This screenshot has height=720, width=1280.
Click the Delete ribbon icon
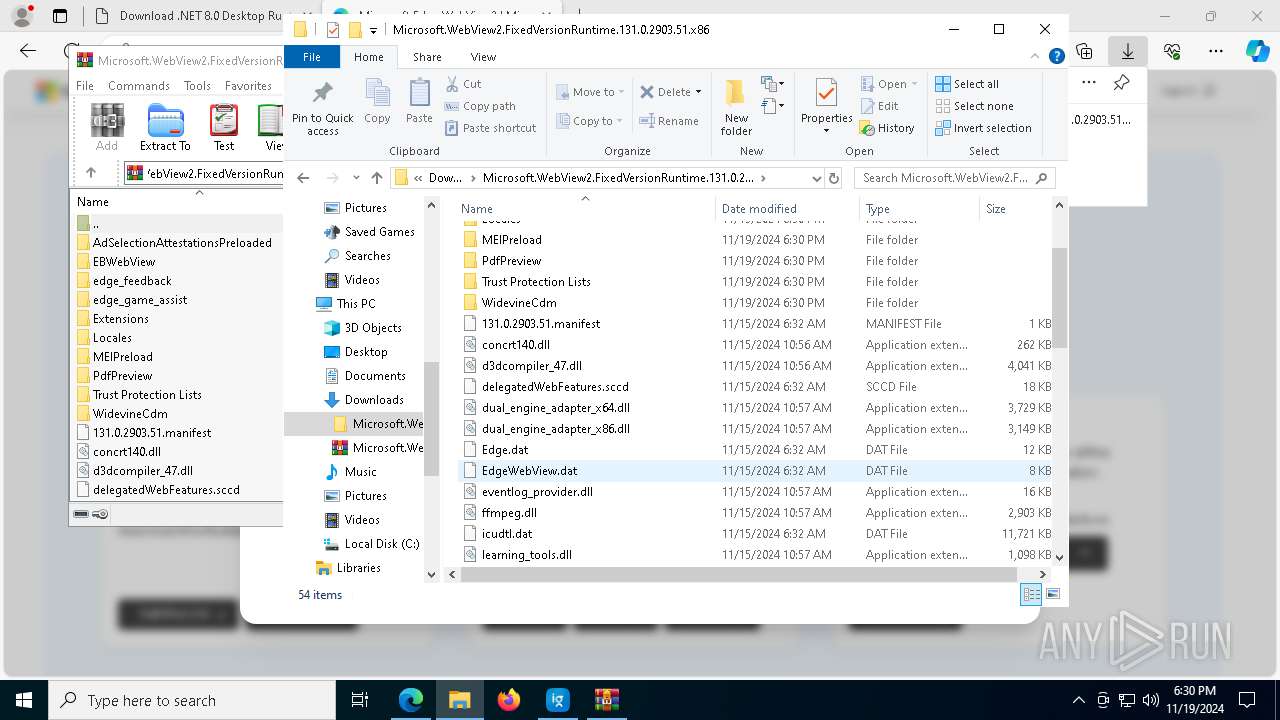click(x=665, y=92)
